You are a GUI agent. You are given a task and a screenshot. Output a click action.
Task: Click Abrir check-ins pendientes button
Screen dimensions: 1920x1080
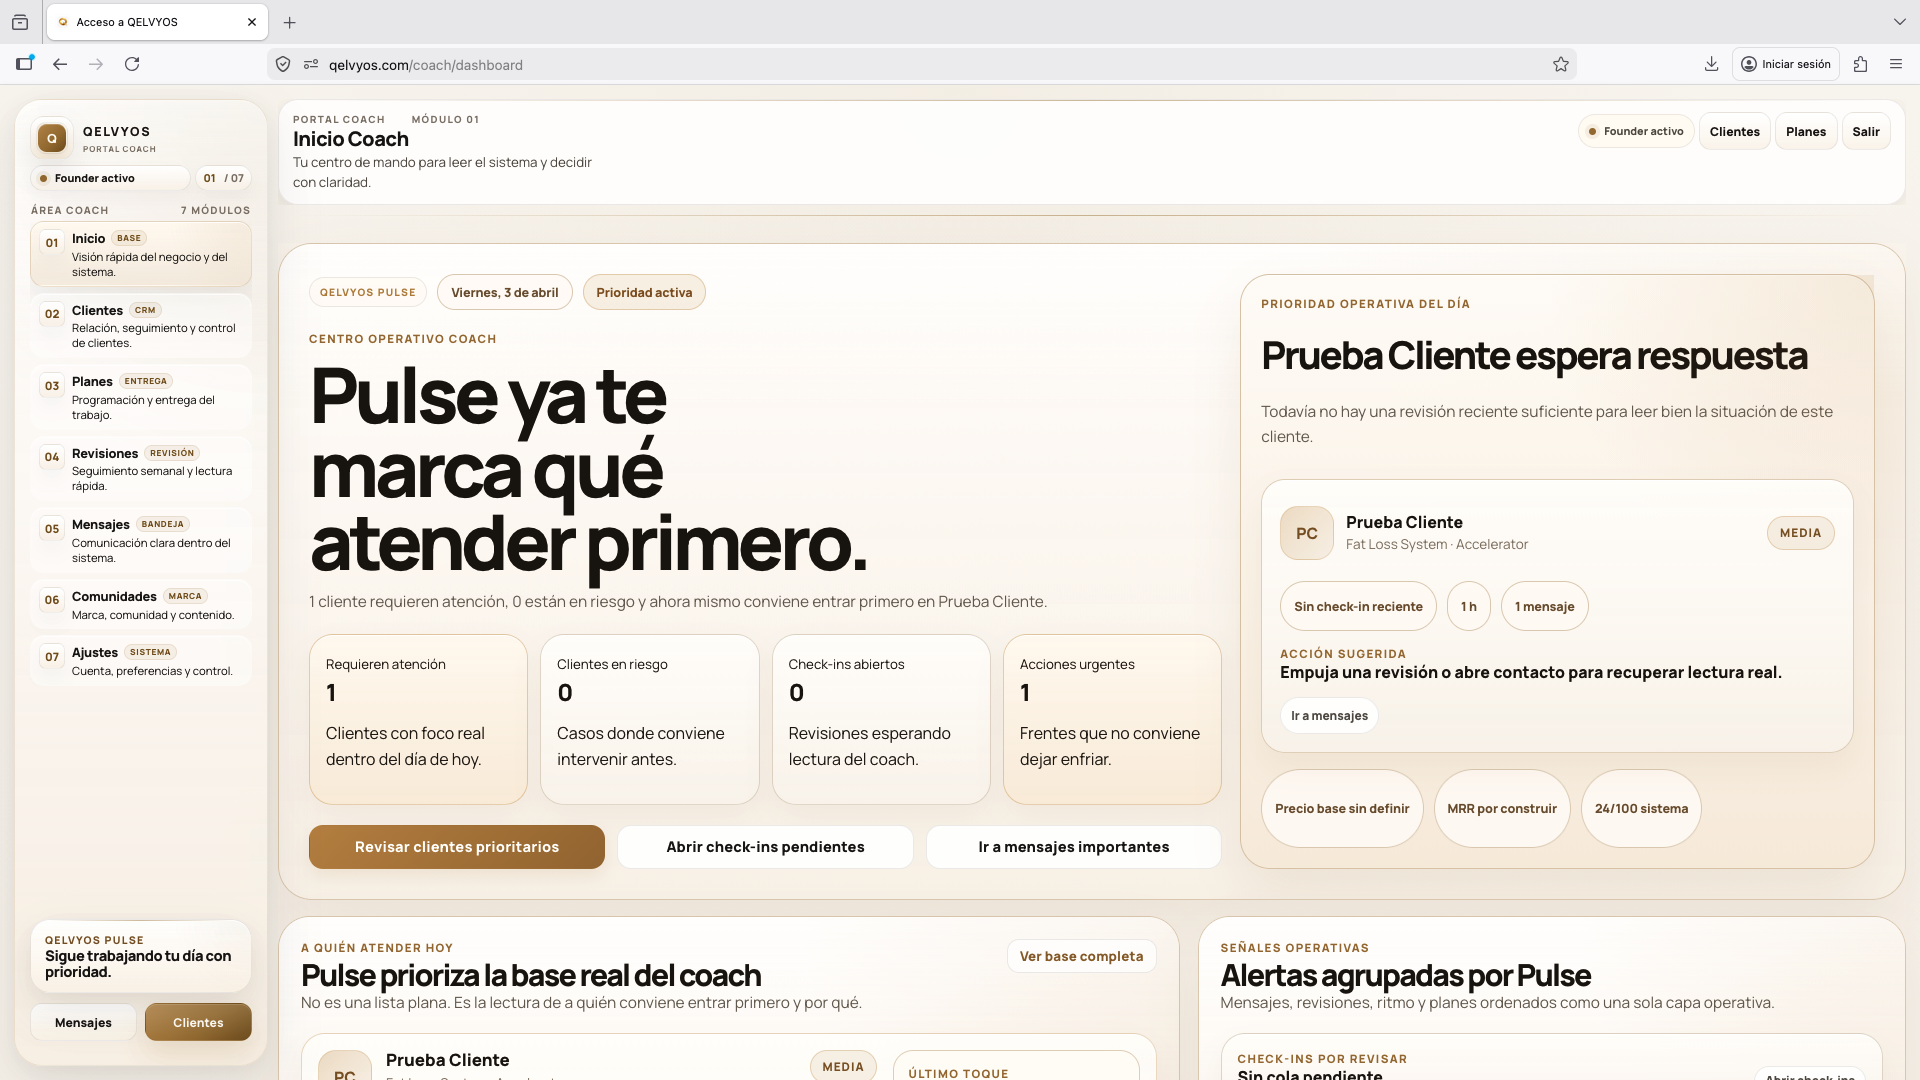coord(765,847)
